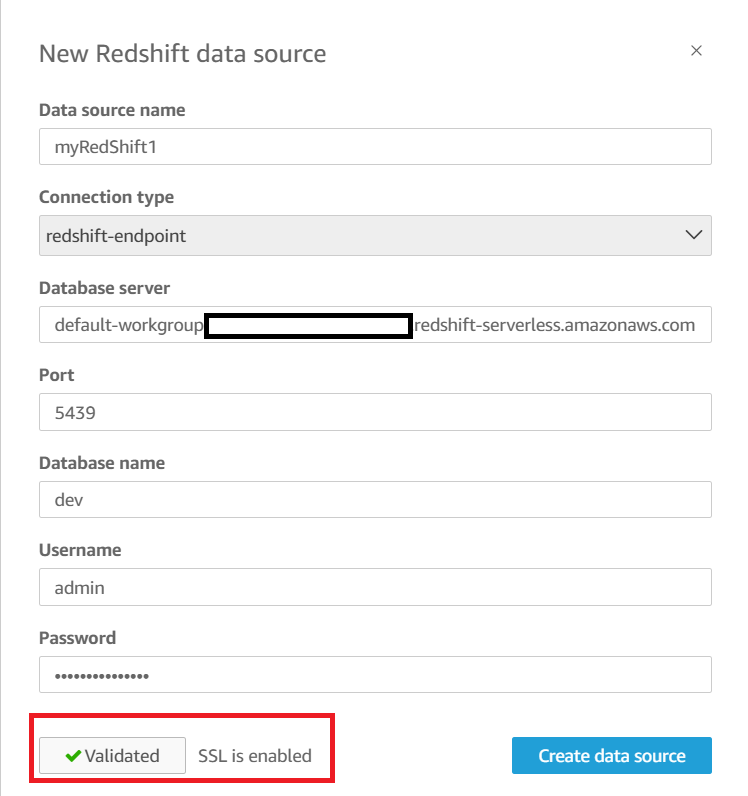
Task: Click the Database server label
Action: point(104,288)
